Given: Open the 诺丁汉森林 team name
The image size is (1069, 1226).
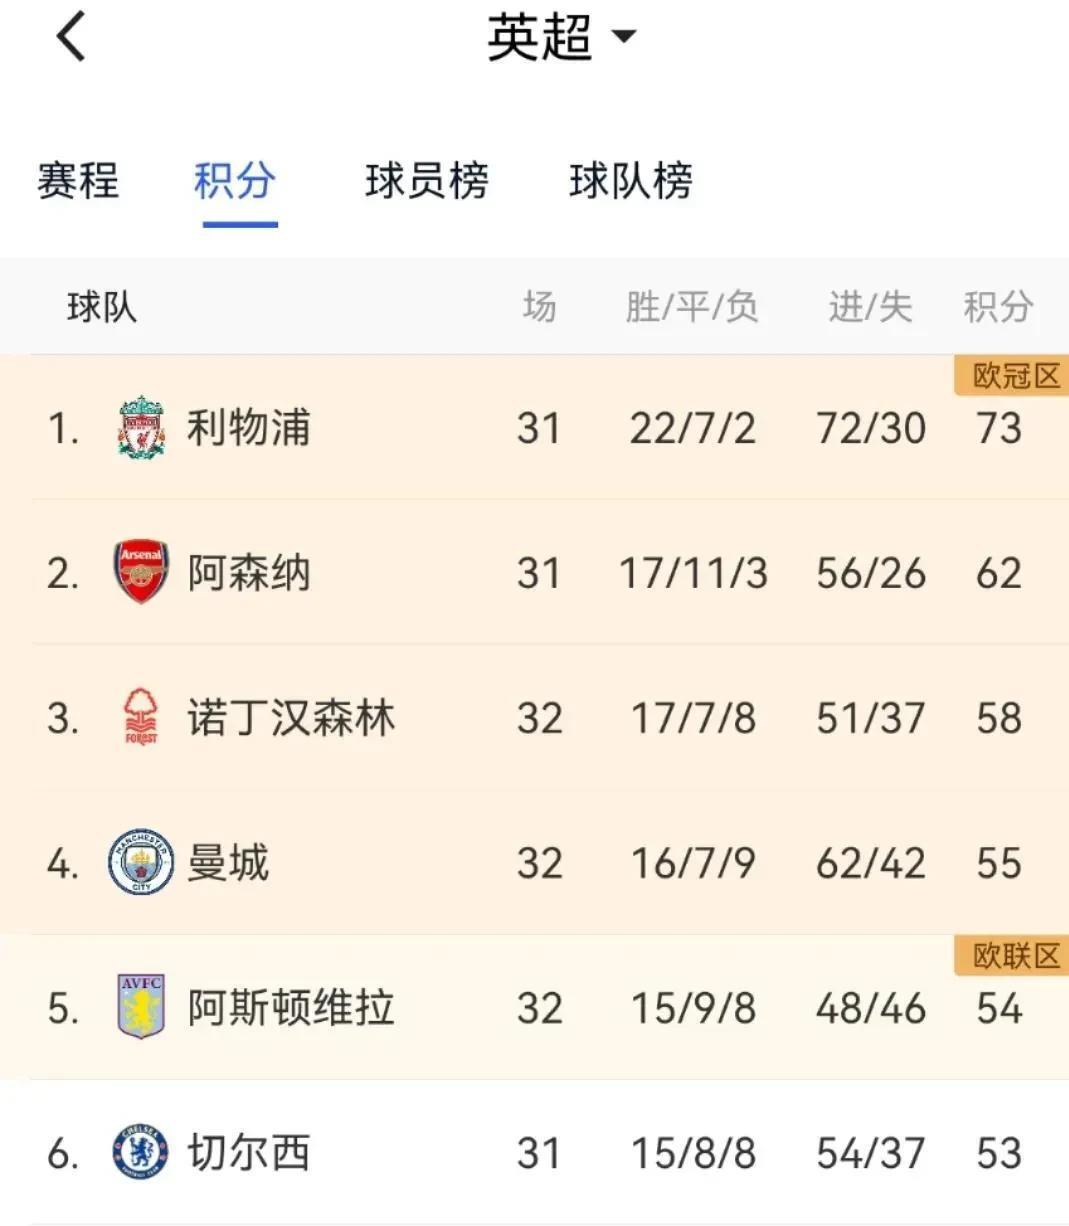Looking at the screenshot, I should 291,718.
